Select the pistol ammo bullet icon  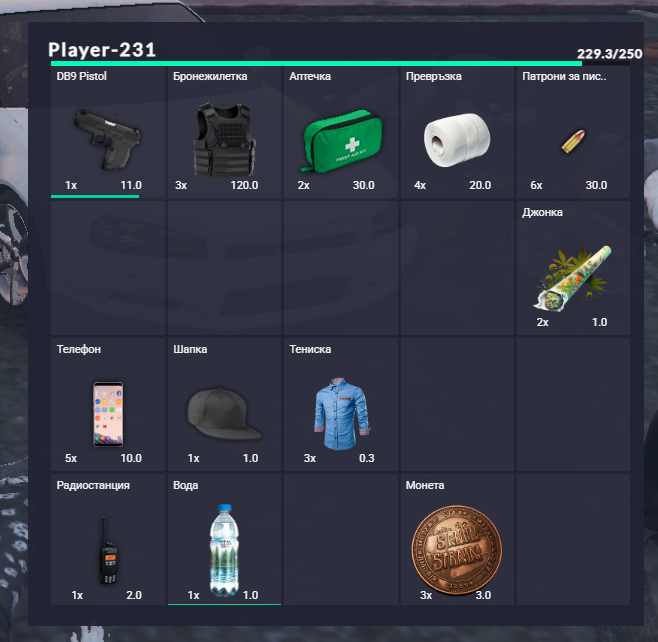pyautogui.click(x=573, y=141)
